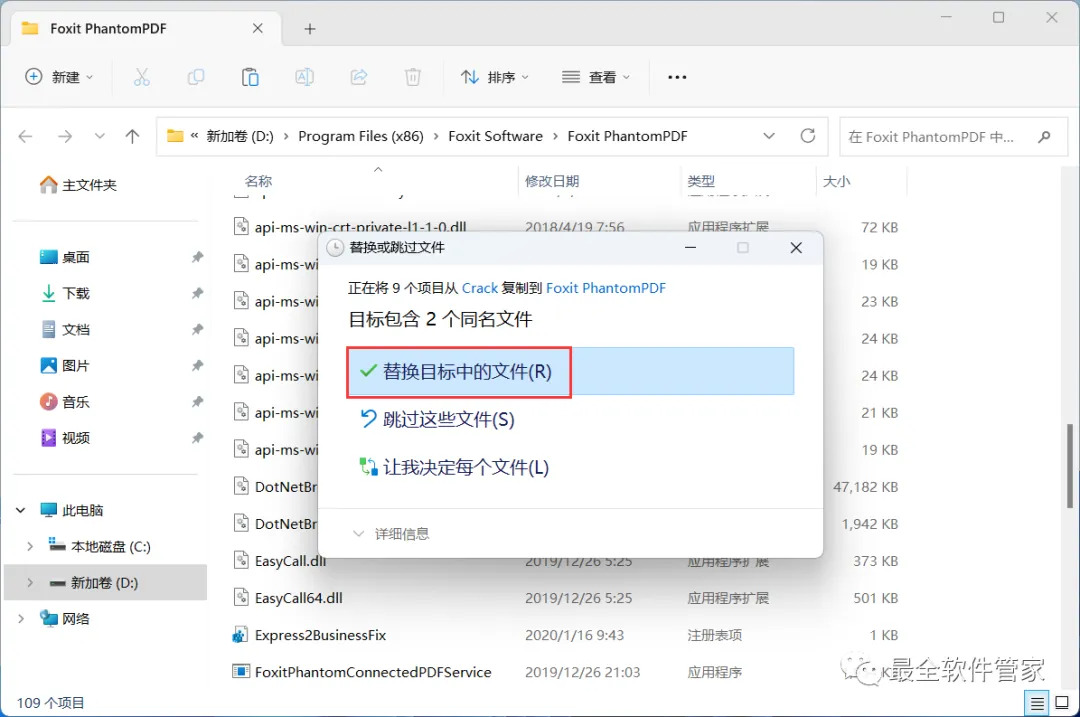Go back with the left arrow

point(25,136)
